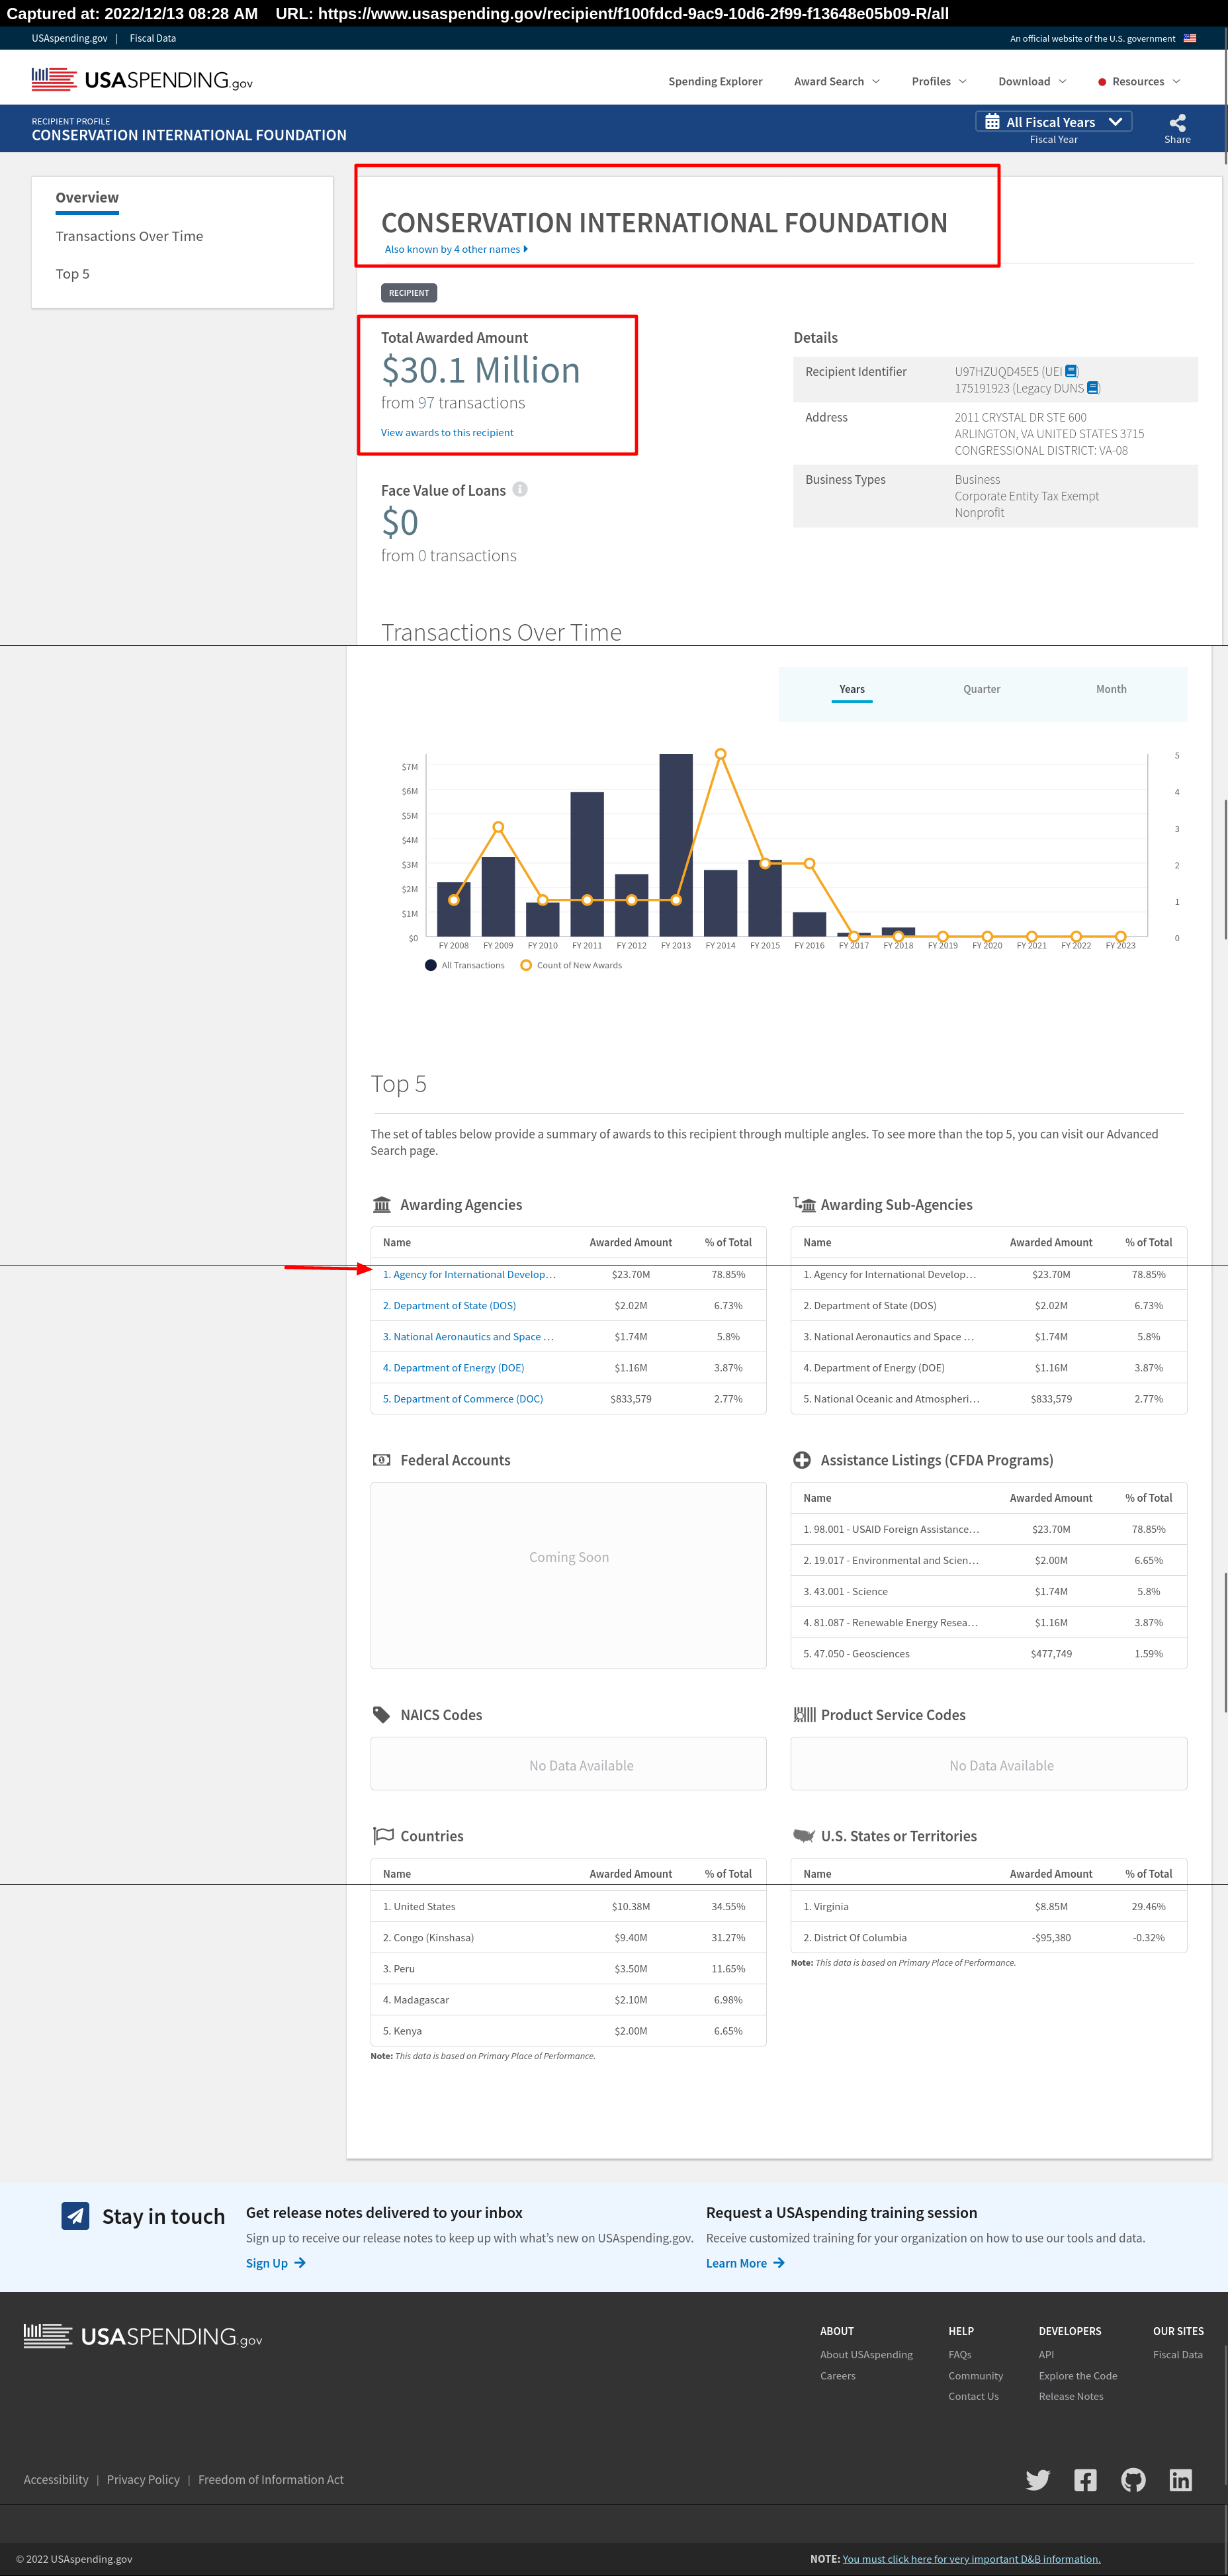Open the API footer link

click(x=1046, y=2354)
